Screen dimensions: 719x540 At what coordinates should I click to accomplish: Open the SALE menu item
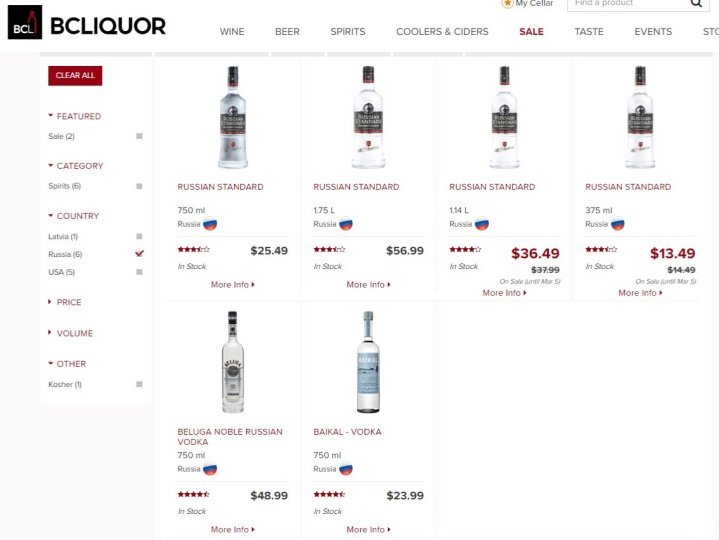[531, 32]
